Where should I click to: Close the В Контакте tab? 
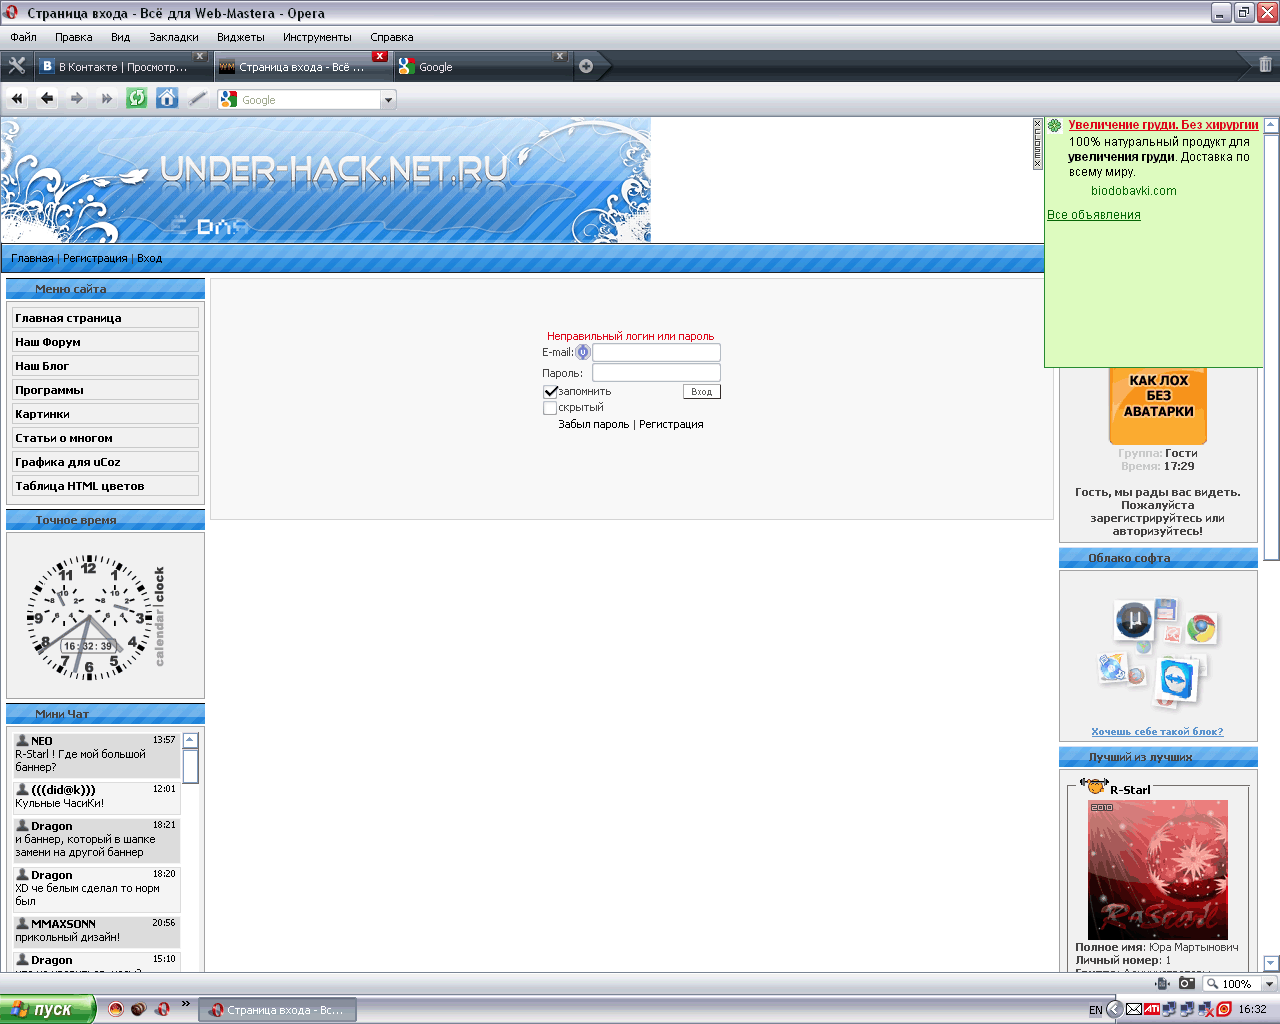click(x=200, y=56)
